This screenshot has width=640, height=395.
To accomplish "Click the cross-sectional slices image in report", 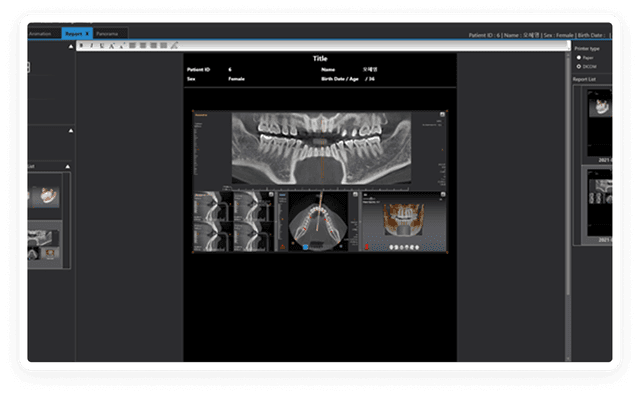I will pyautogui.click(x=234, y=222).
